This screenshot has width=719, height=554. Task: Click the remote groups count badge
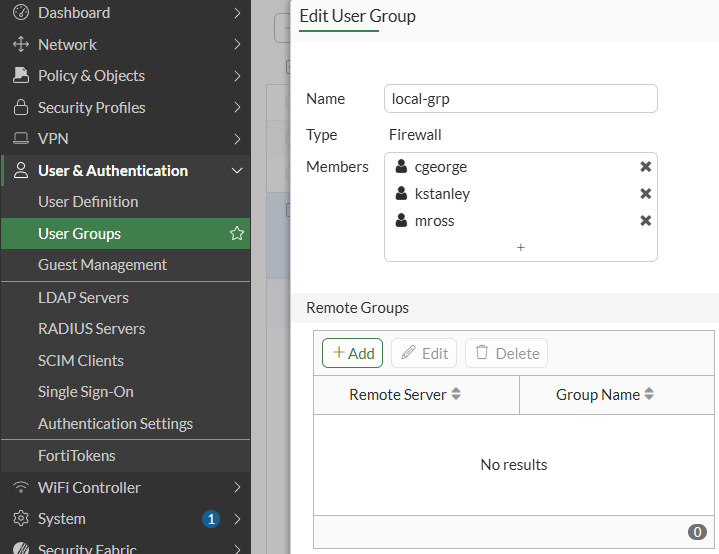click(x=697, y=532)
